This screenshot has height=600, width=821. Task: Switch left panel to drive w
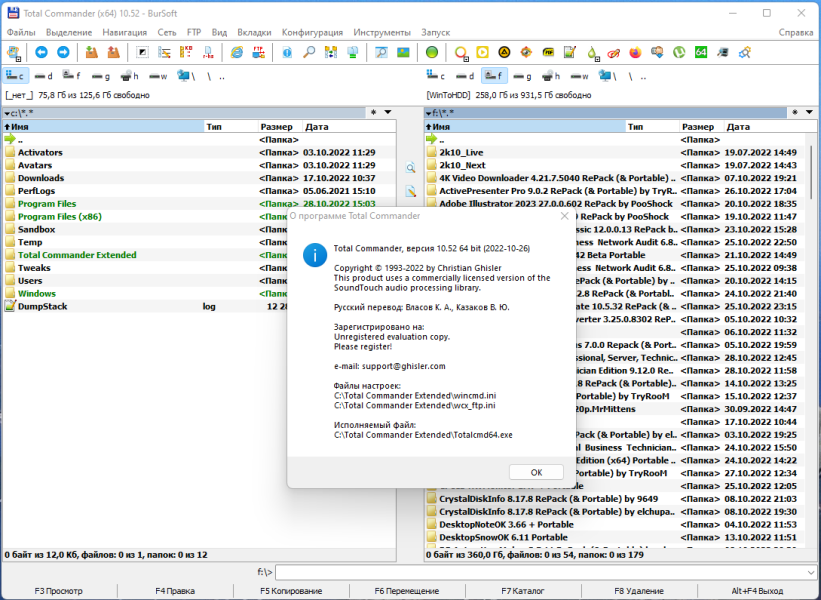(158, 76)
